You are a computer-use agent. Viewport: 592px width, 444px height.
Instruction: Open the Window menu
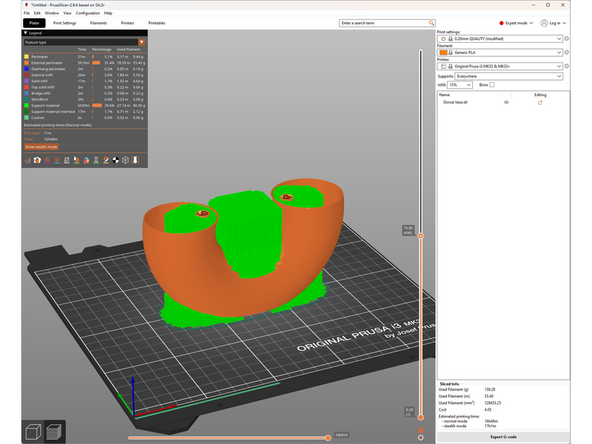pyautogui.click(x=52, y=13)
